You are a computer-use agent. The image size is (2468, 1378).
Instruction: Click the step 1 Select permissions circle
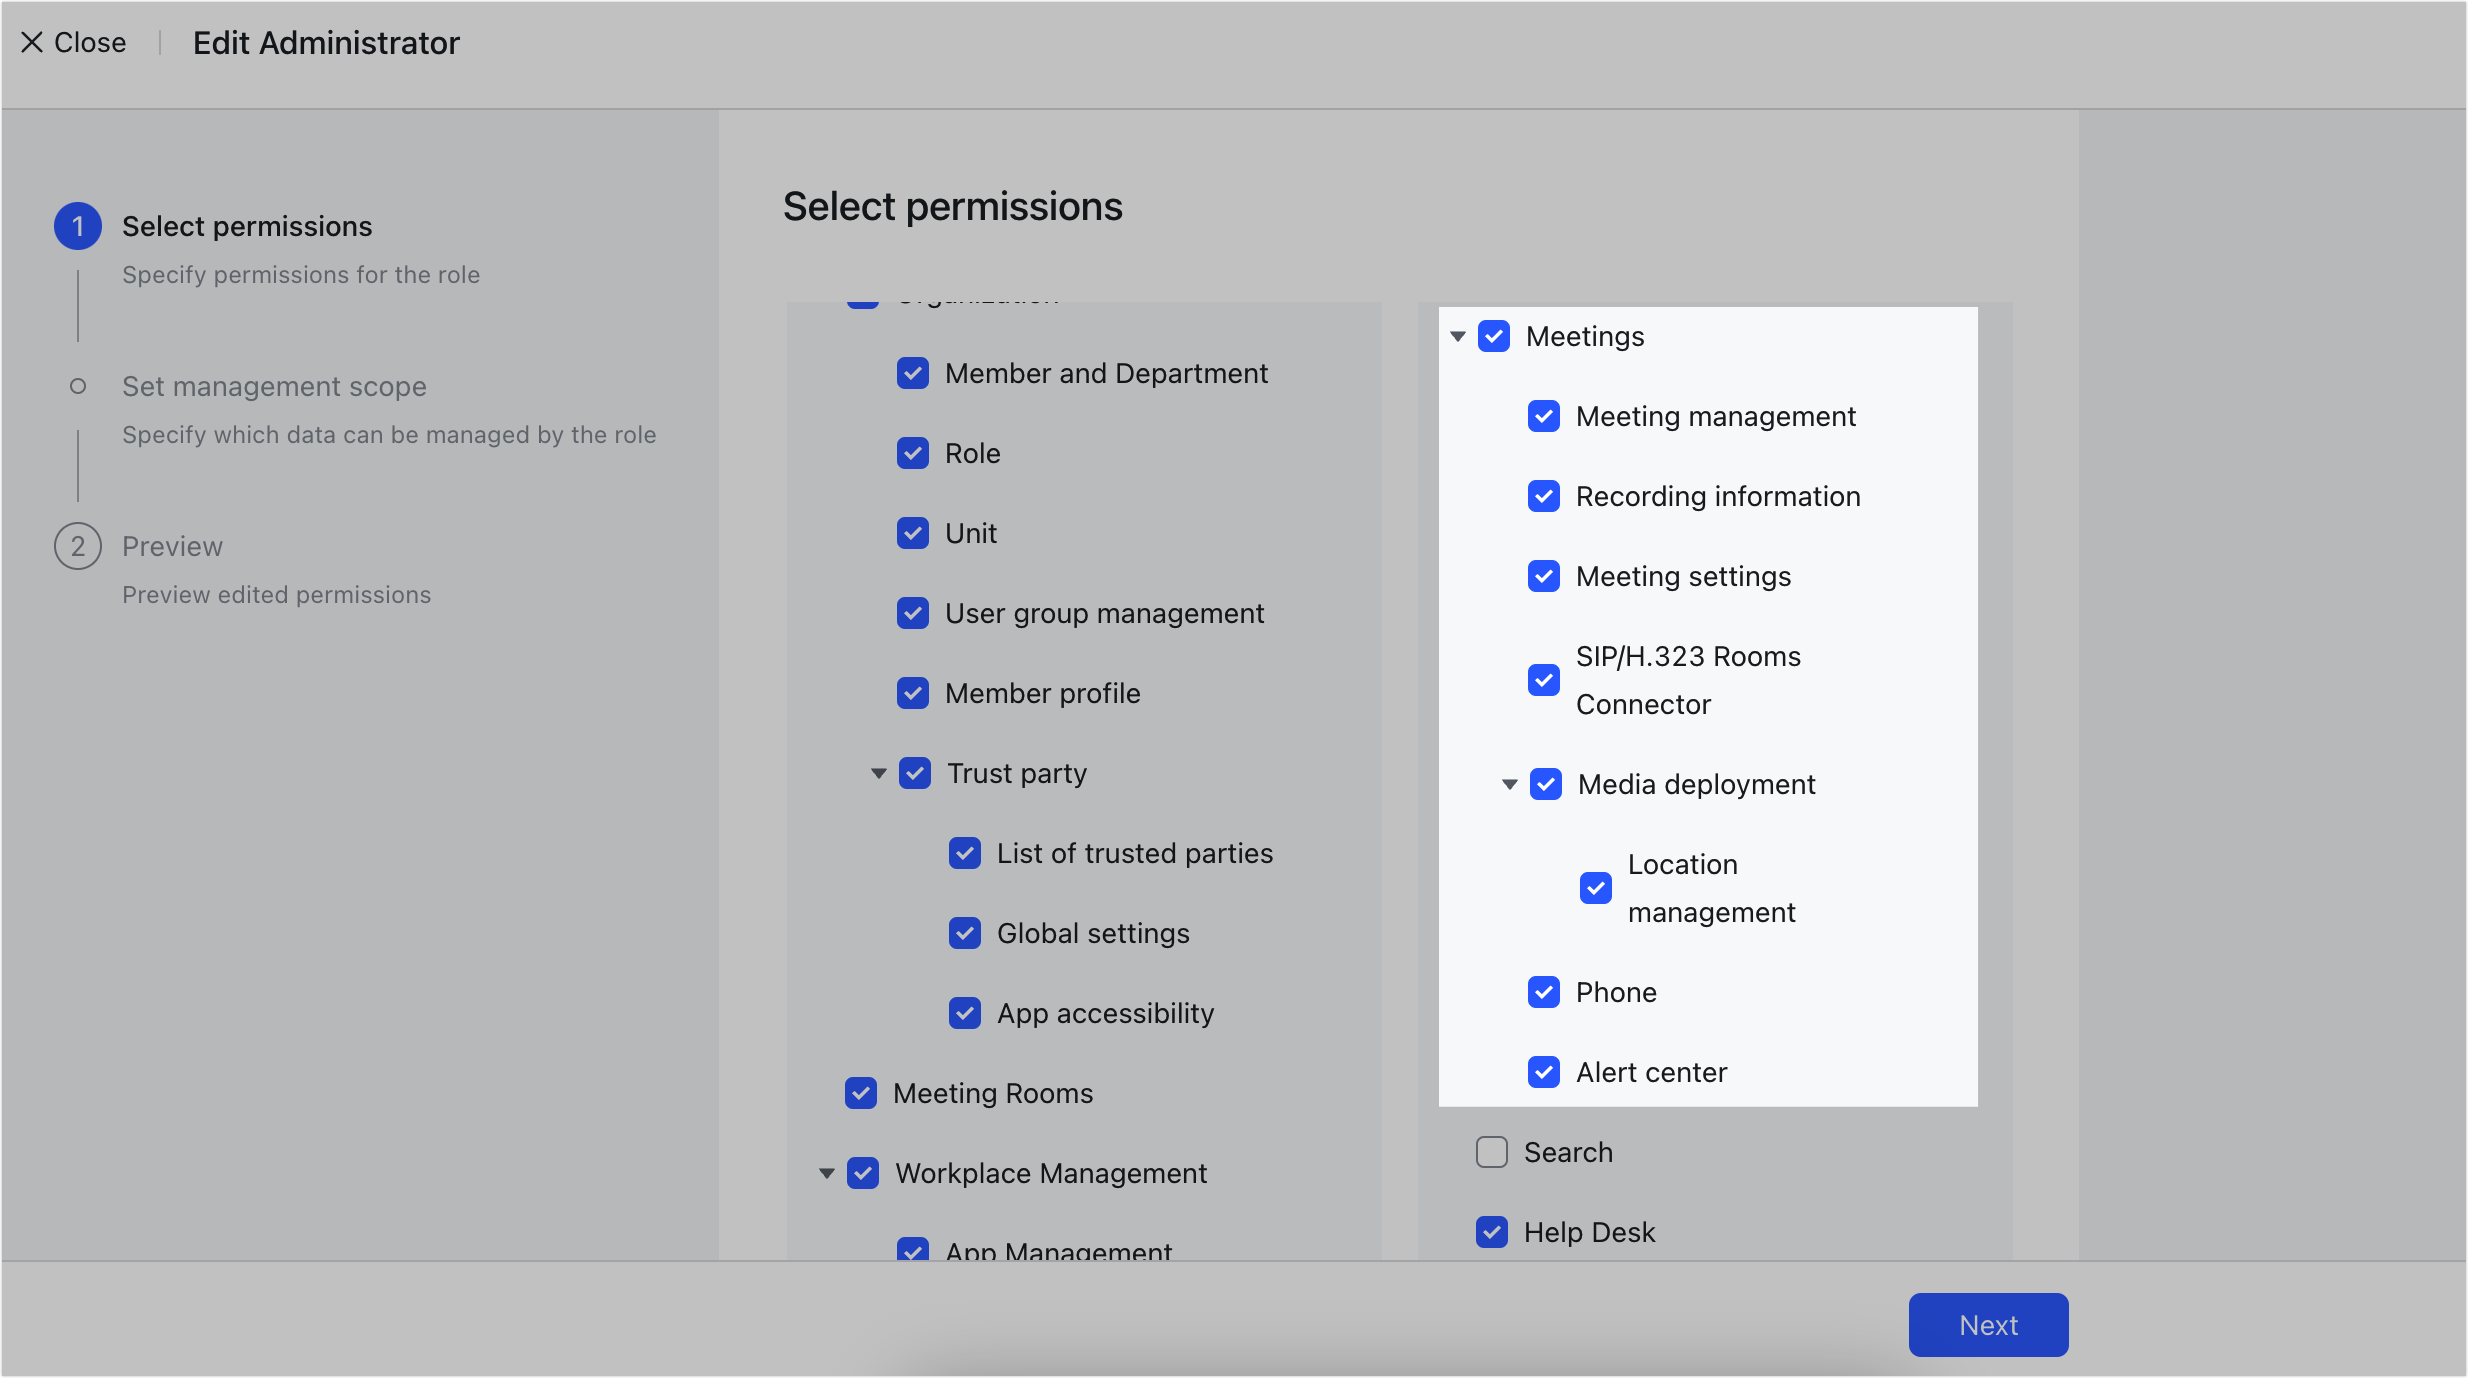coord(77,226)
